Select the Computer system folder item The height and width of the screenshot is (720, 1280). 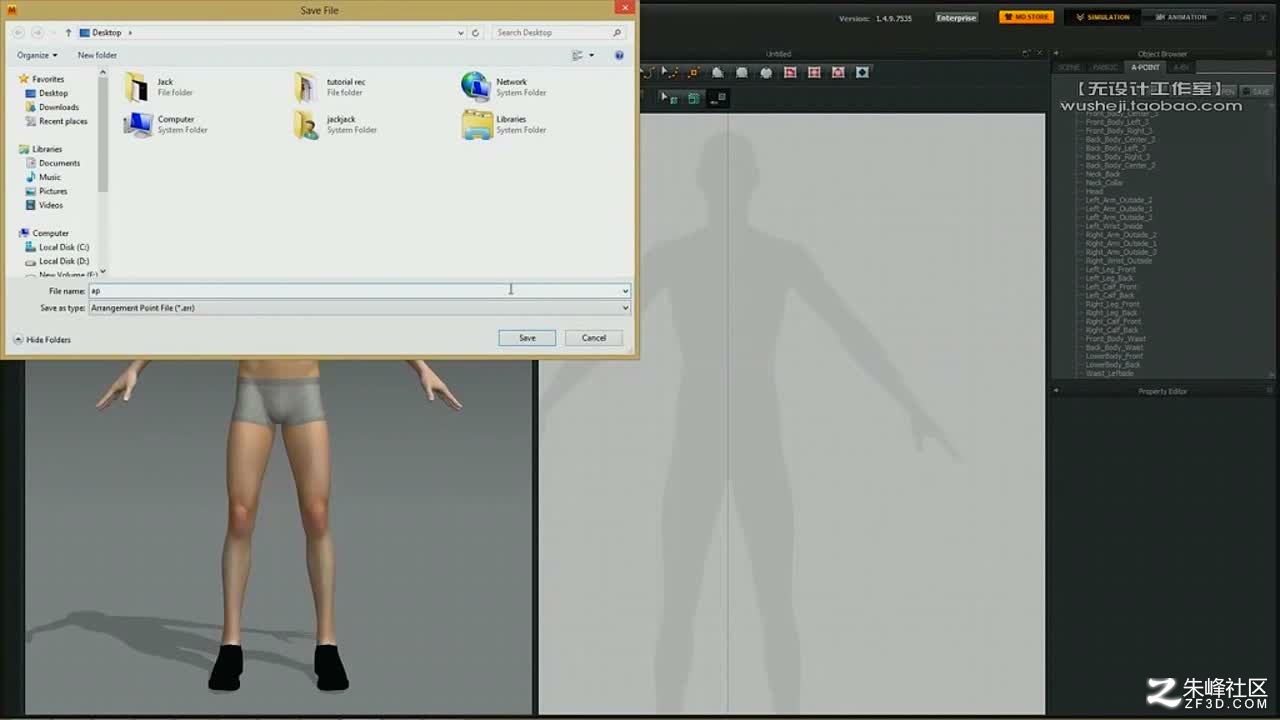pos(166,124)
